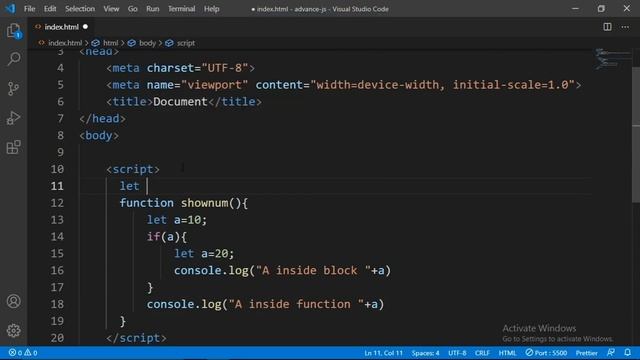The height and width of the screenshot is (360, 640).
Task: Restore down the VS Code window
Action: pos(601,9)
